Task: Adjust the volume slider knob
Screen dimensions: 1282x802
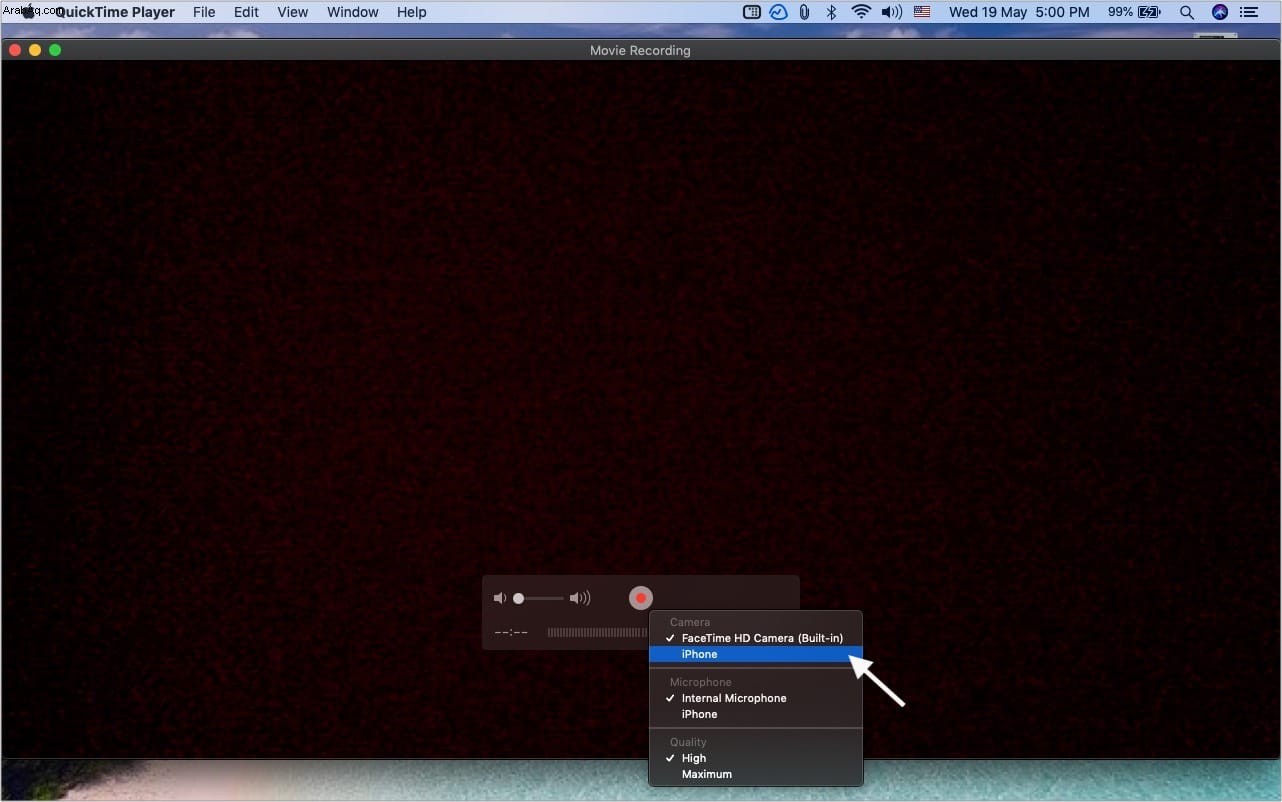Action: pos(518,598)
